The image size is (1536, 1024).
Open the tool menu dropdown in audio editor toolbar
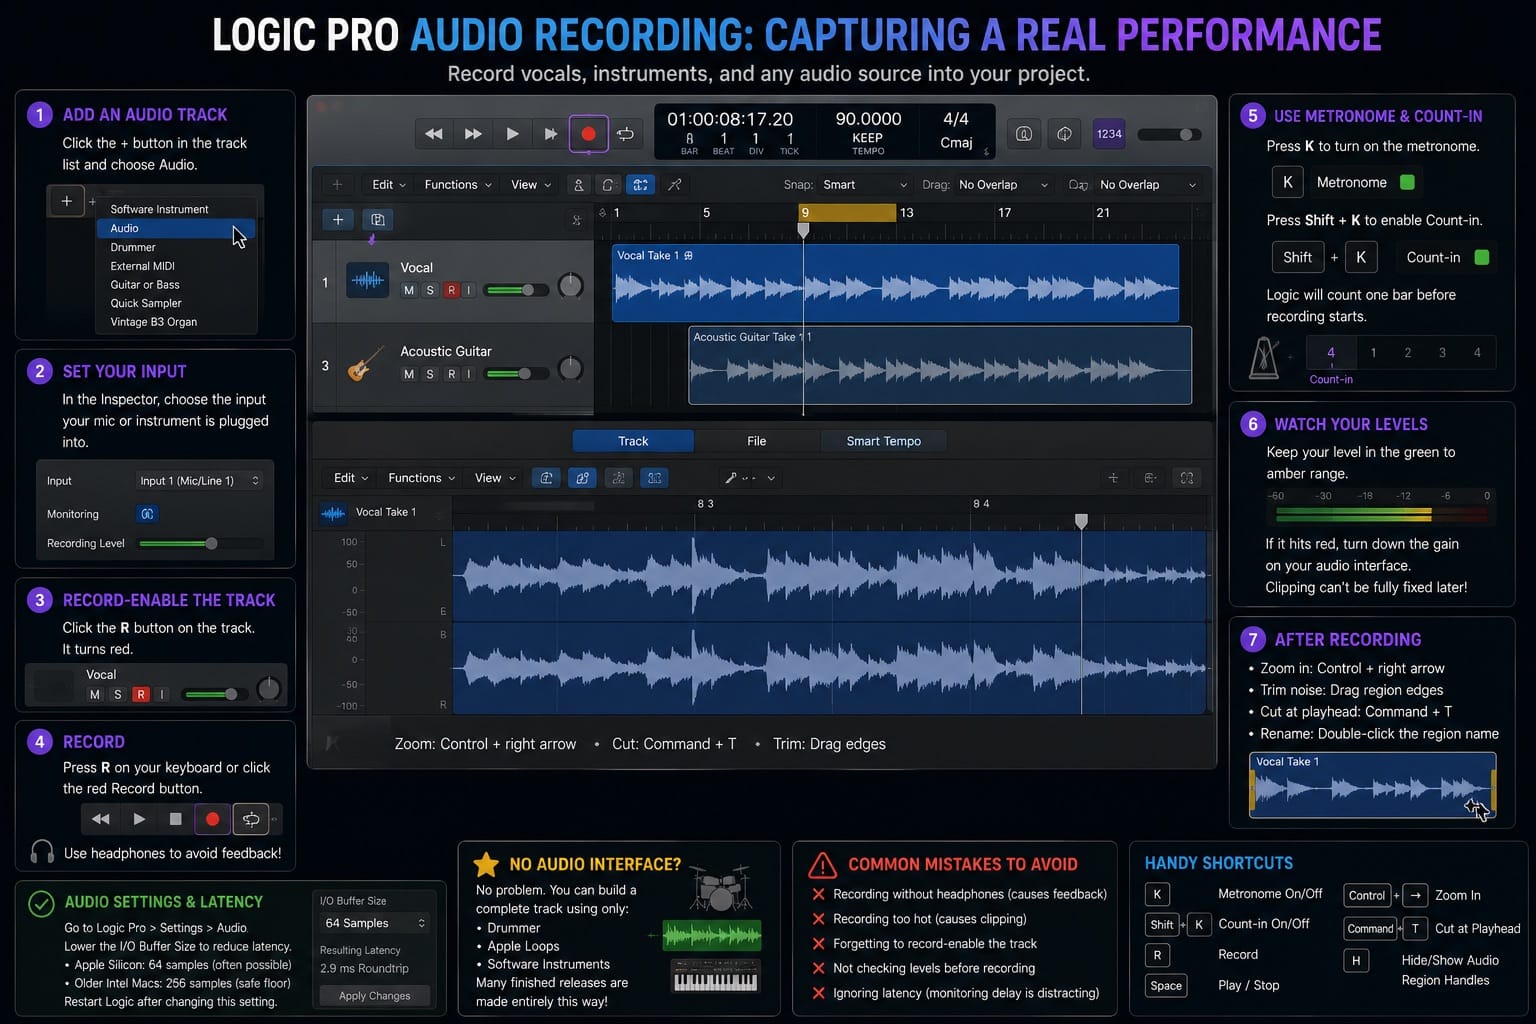750,478
